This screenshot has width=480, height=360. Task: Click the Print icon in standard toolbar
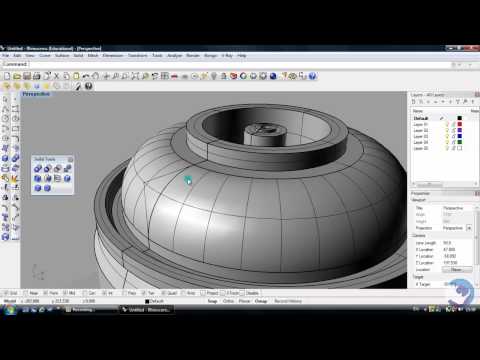tap(37, 76)
